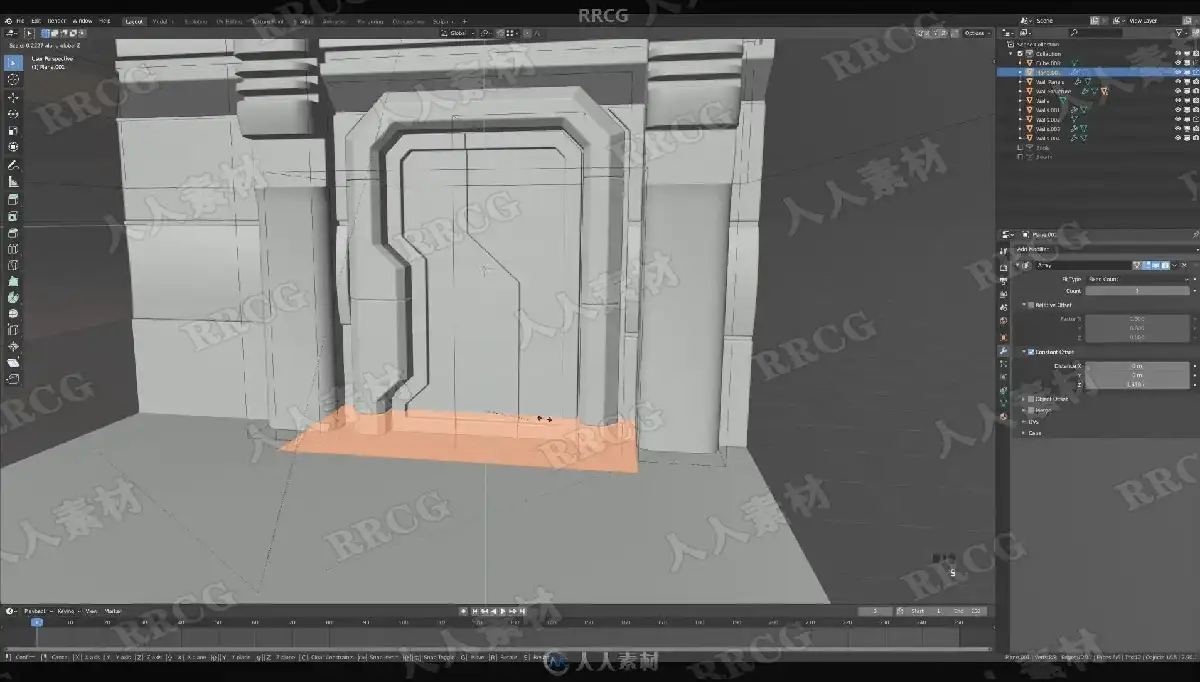Enable the Merge checkbox

(x=1031, y=410)
